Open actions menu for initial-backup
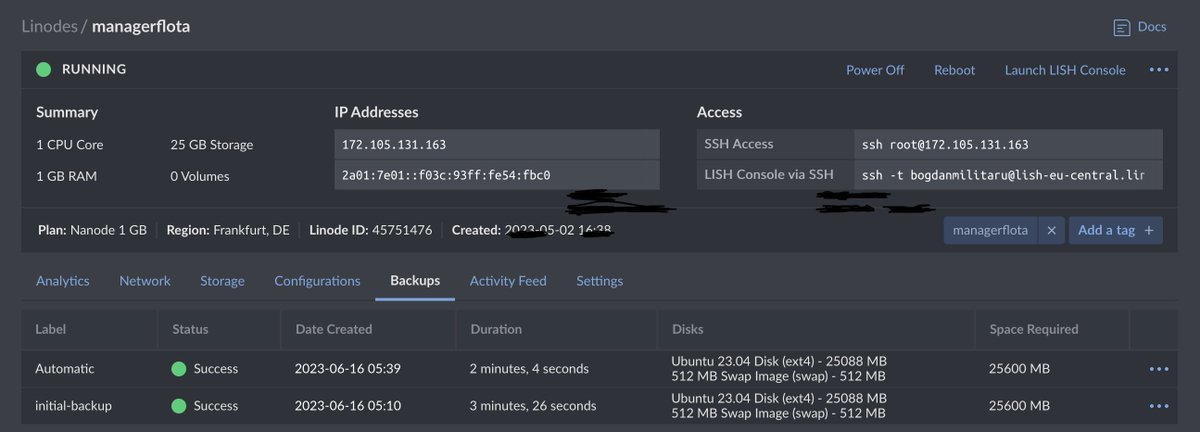This screenshot has width=1200, height=432. 1159,406
